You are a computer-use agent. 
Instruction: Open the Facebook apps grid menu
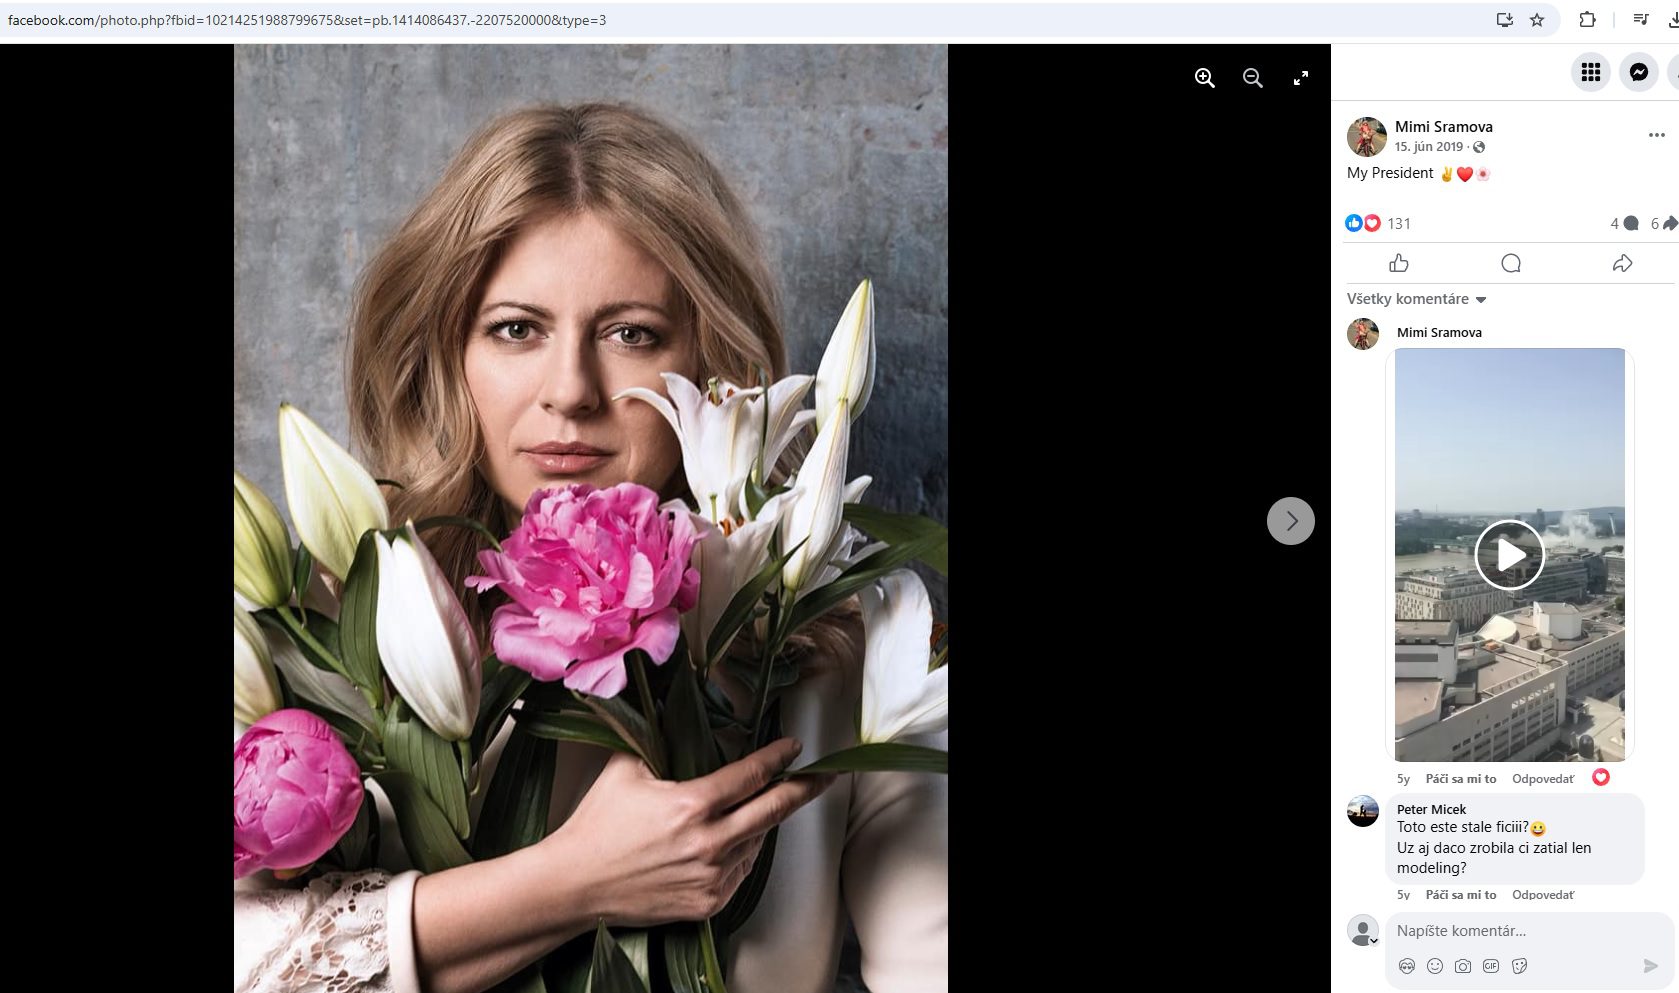click(x=1590, y=72)
